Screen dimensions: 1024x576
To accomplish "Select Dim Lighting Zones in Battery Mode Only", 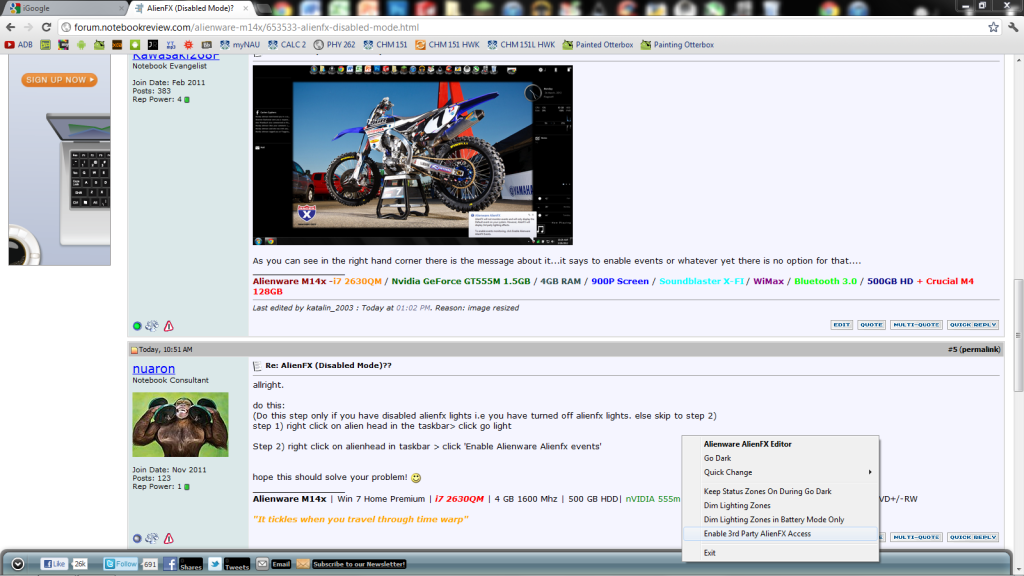I will (x=780, y=520).
